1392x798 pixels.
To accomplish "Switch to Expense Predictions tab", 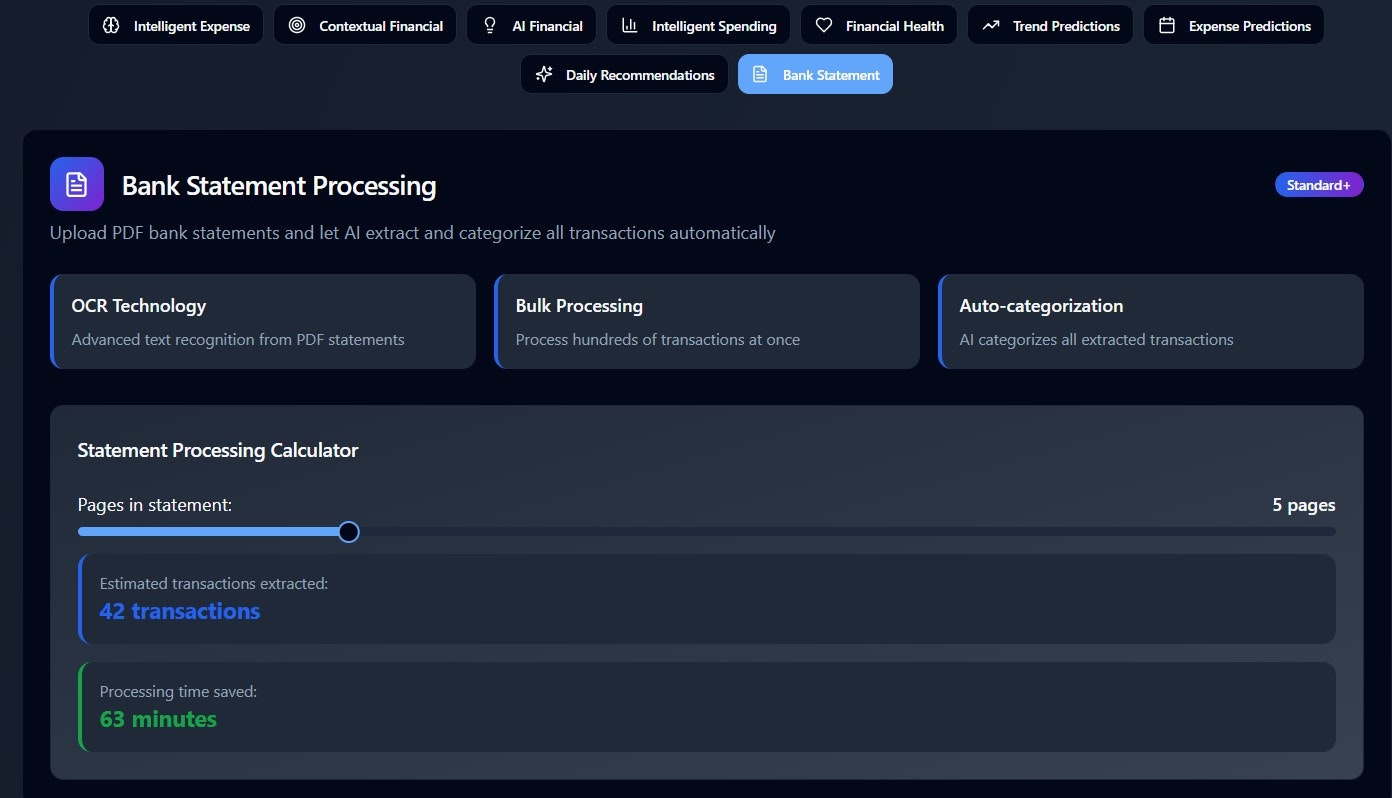I will pos(1234,25).
